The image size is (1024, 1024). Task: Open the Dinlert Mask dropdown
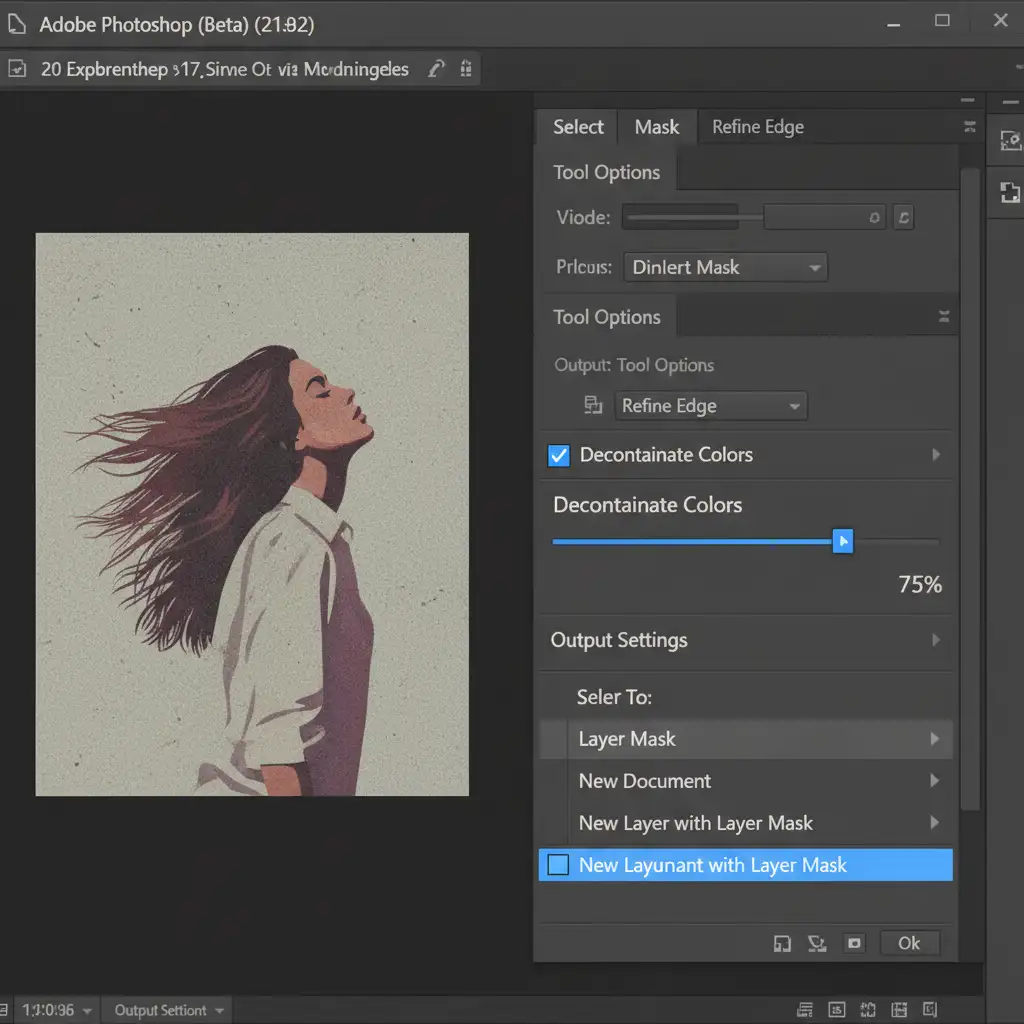click(725, 267)
